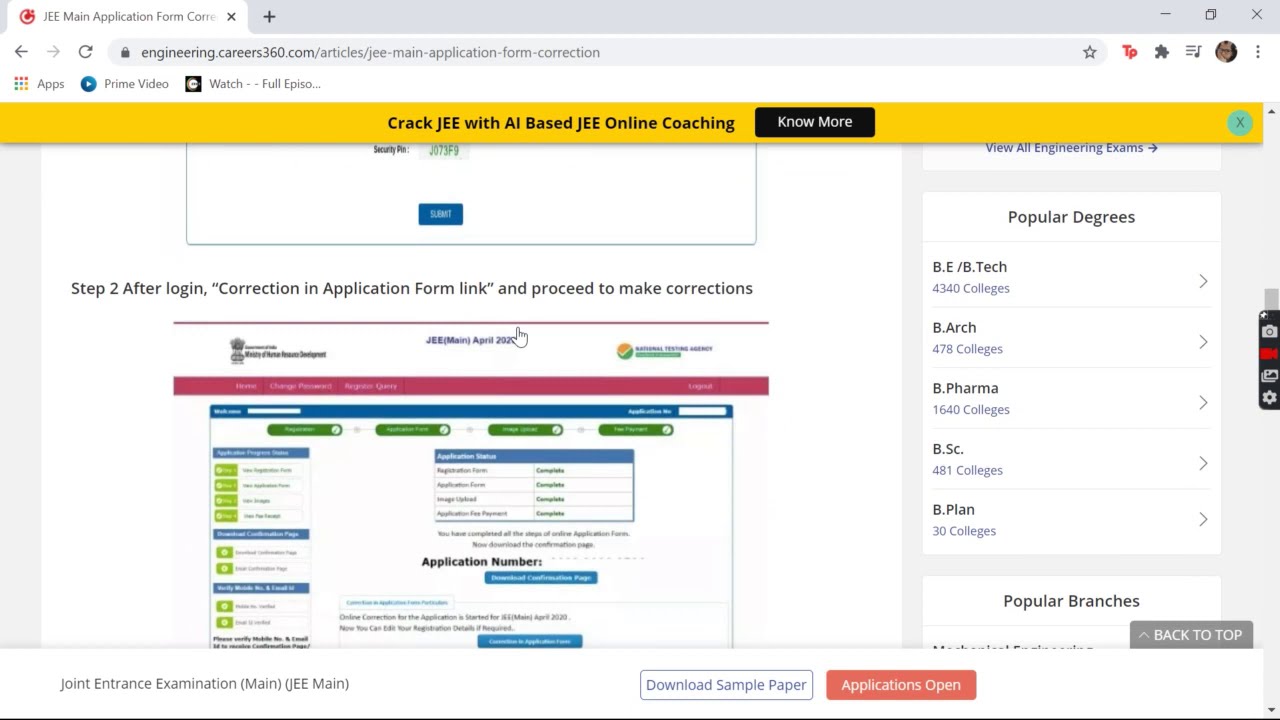Click the page vertical scrollbar thumb
Screen dimensions: 1280x720
[x=1271, y=300]
